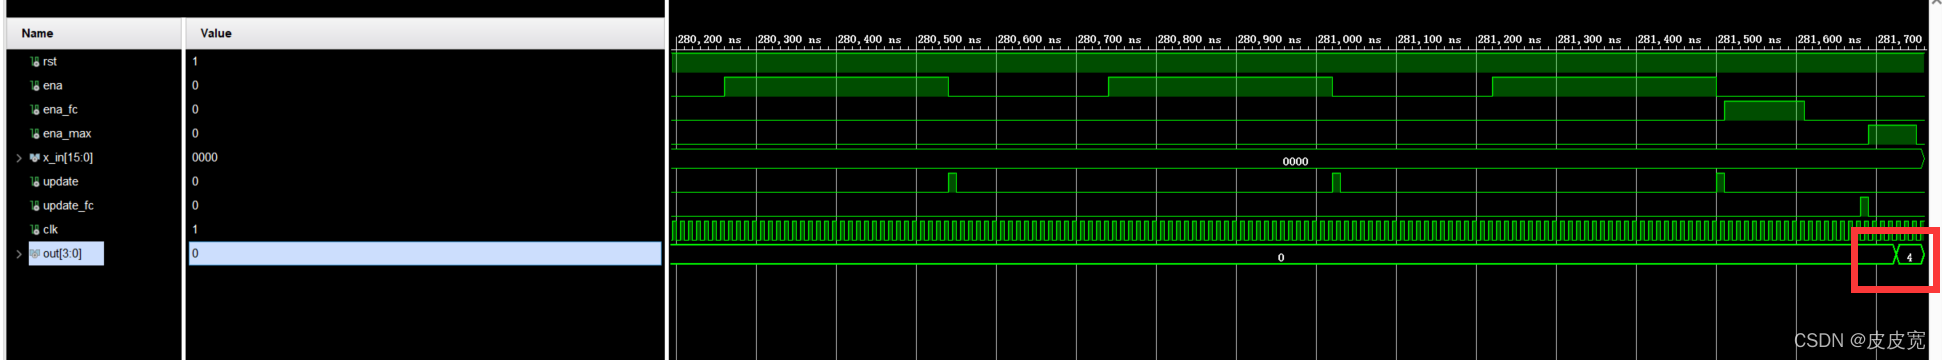Click the 280,500 ns timeline label
The image size is (1942, 360).
point(949,40)
